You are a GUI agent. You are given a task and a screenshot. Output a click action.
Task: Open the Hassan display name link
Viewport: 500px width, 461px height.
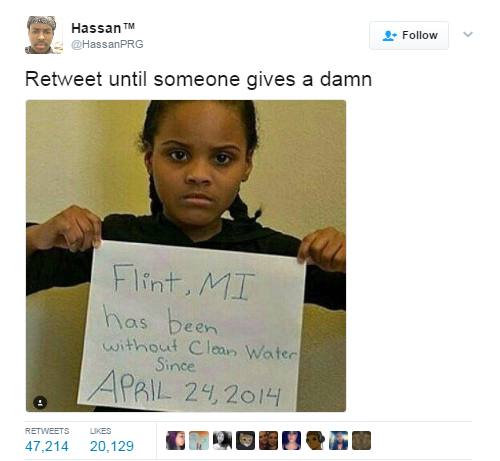(103, 28)
